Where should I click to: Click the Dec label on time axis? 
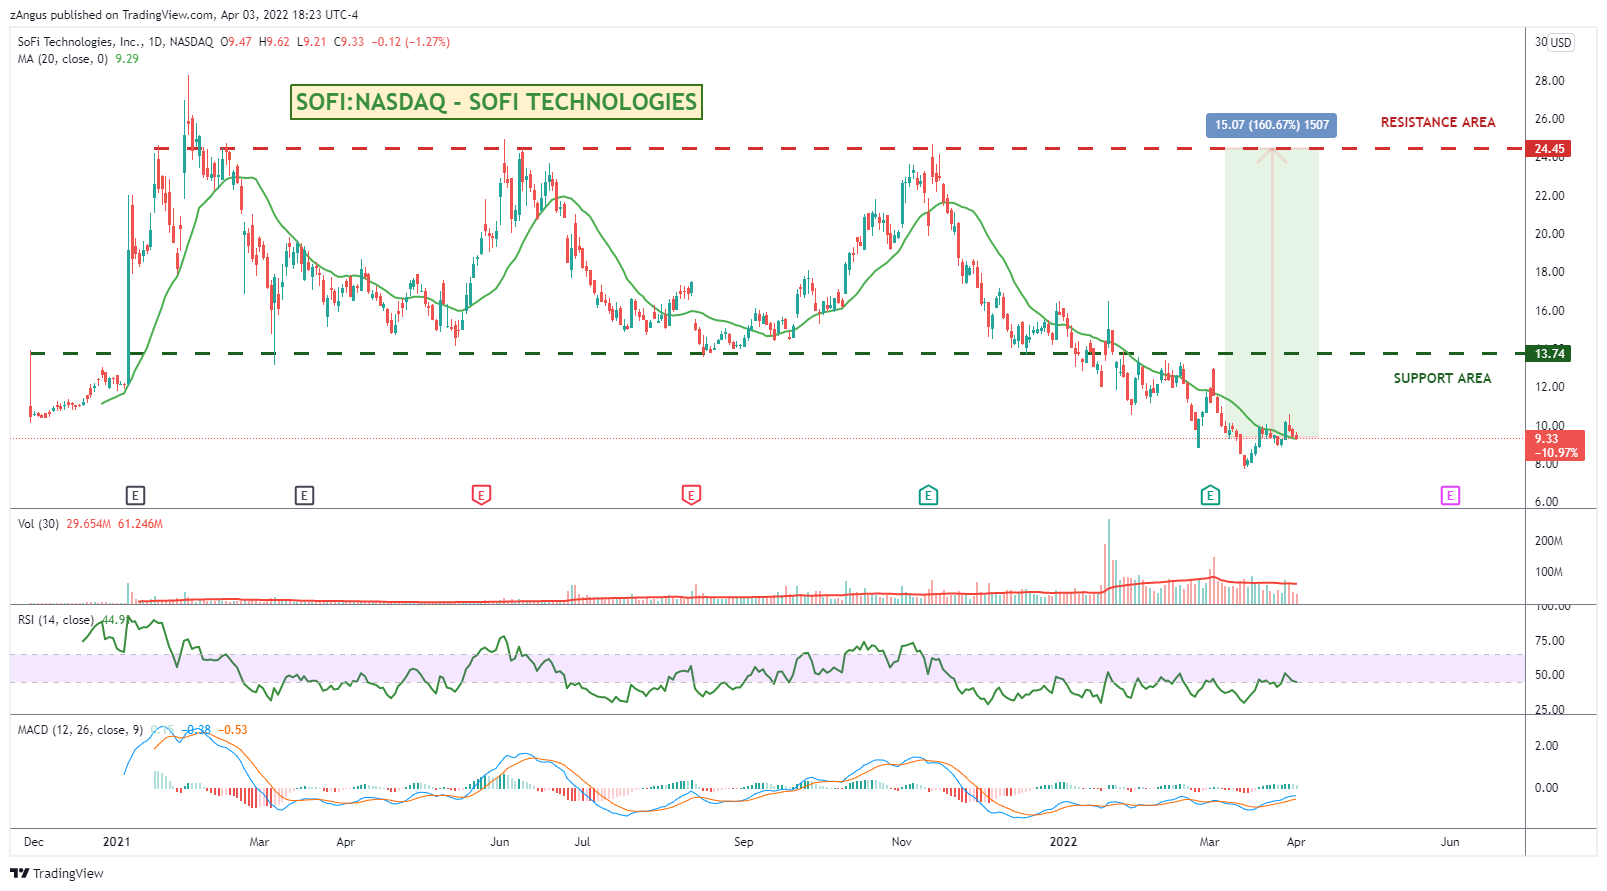pyautogui.click(x=34, y=842)
